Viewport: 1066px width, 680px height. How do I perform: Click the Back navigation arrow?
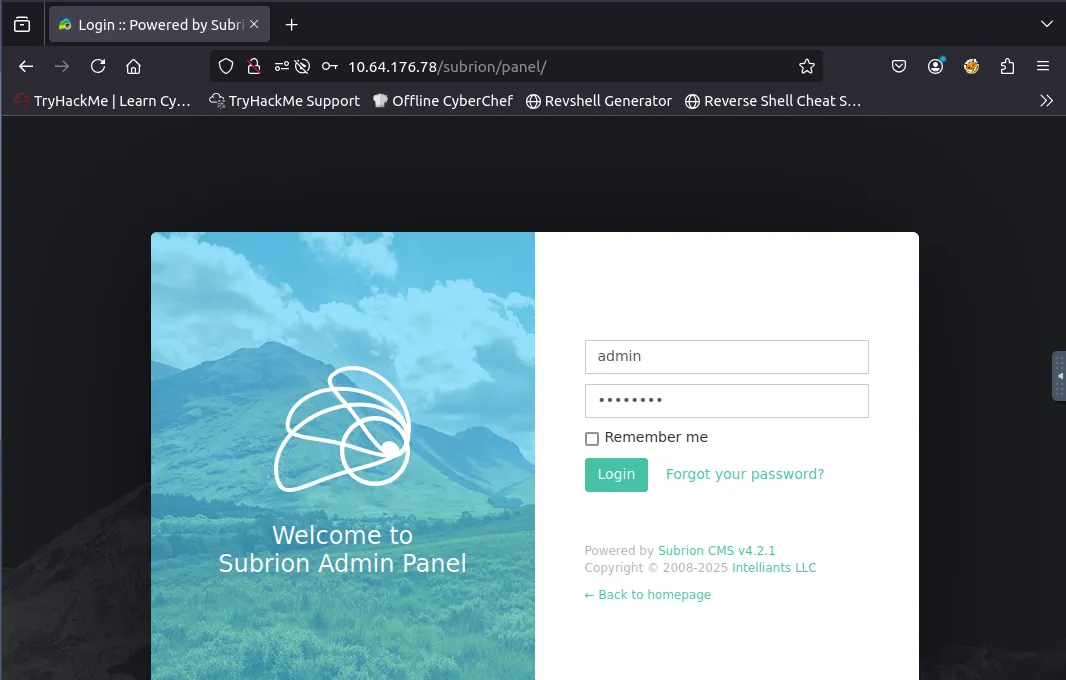(x=26, y=66)
